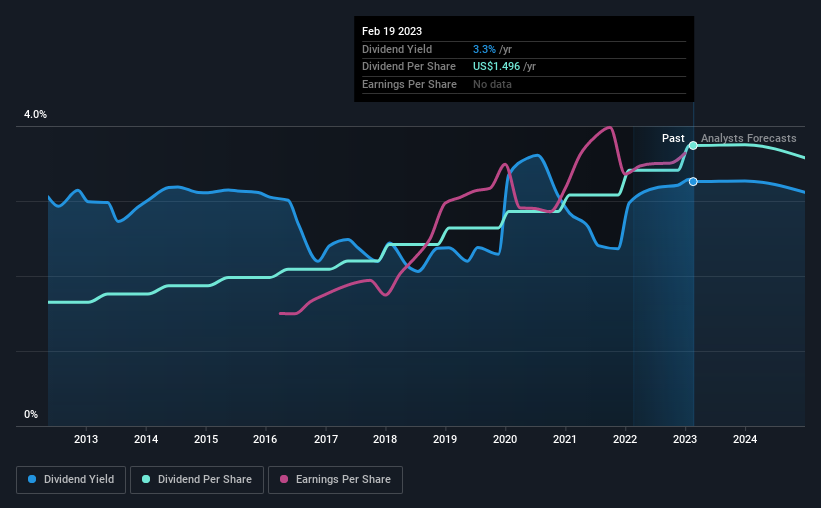Click the 2021 x-axis label
This screenshot has height=508, width=821.
point(565,439)
